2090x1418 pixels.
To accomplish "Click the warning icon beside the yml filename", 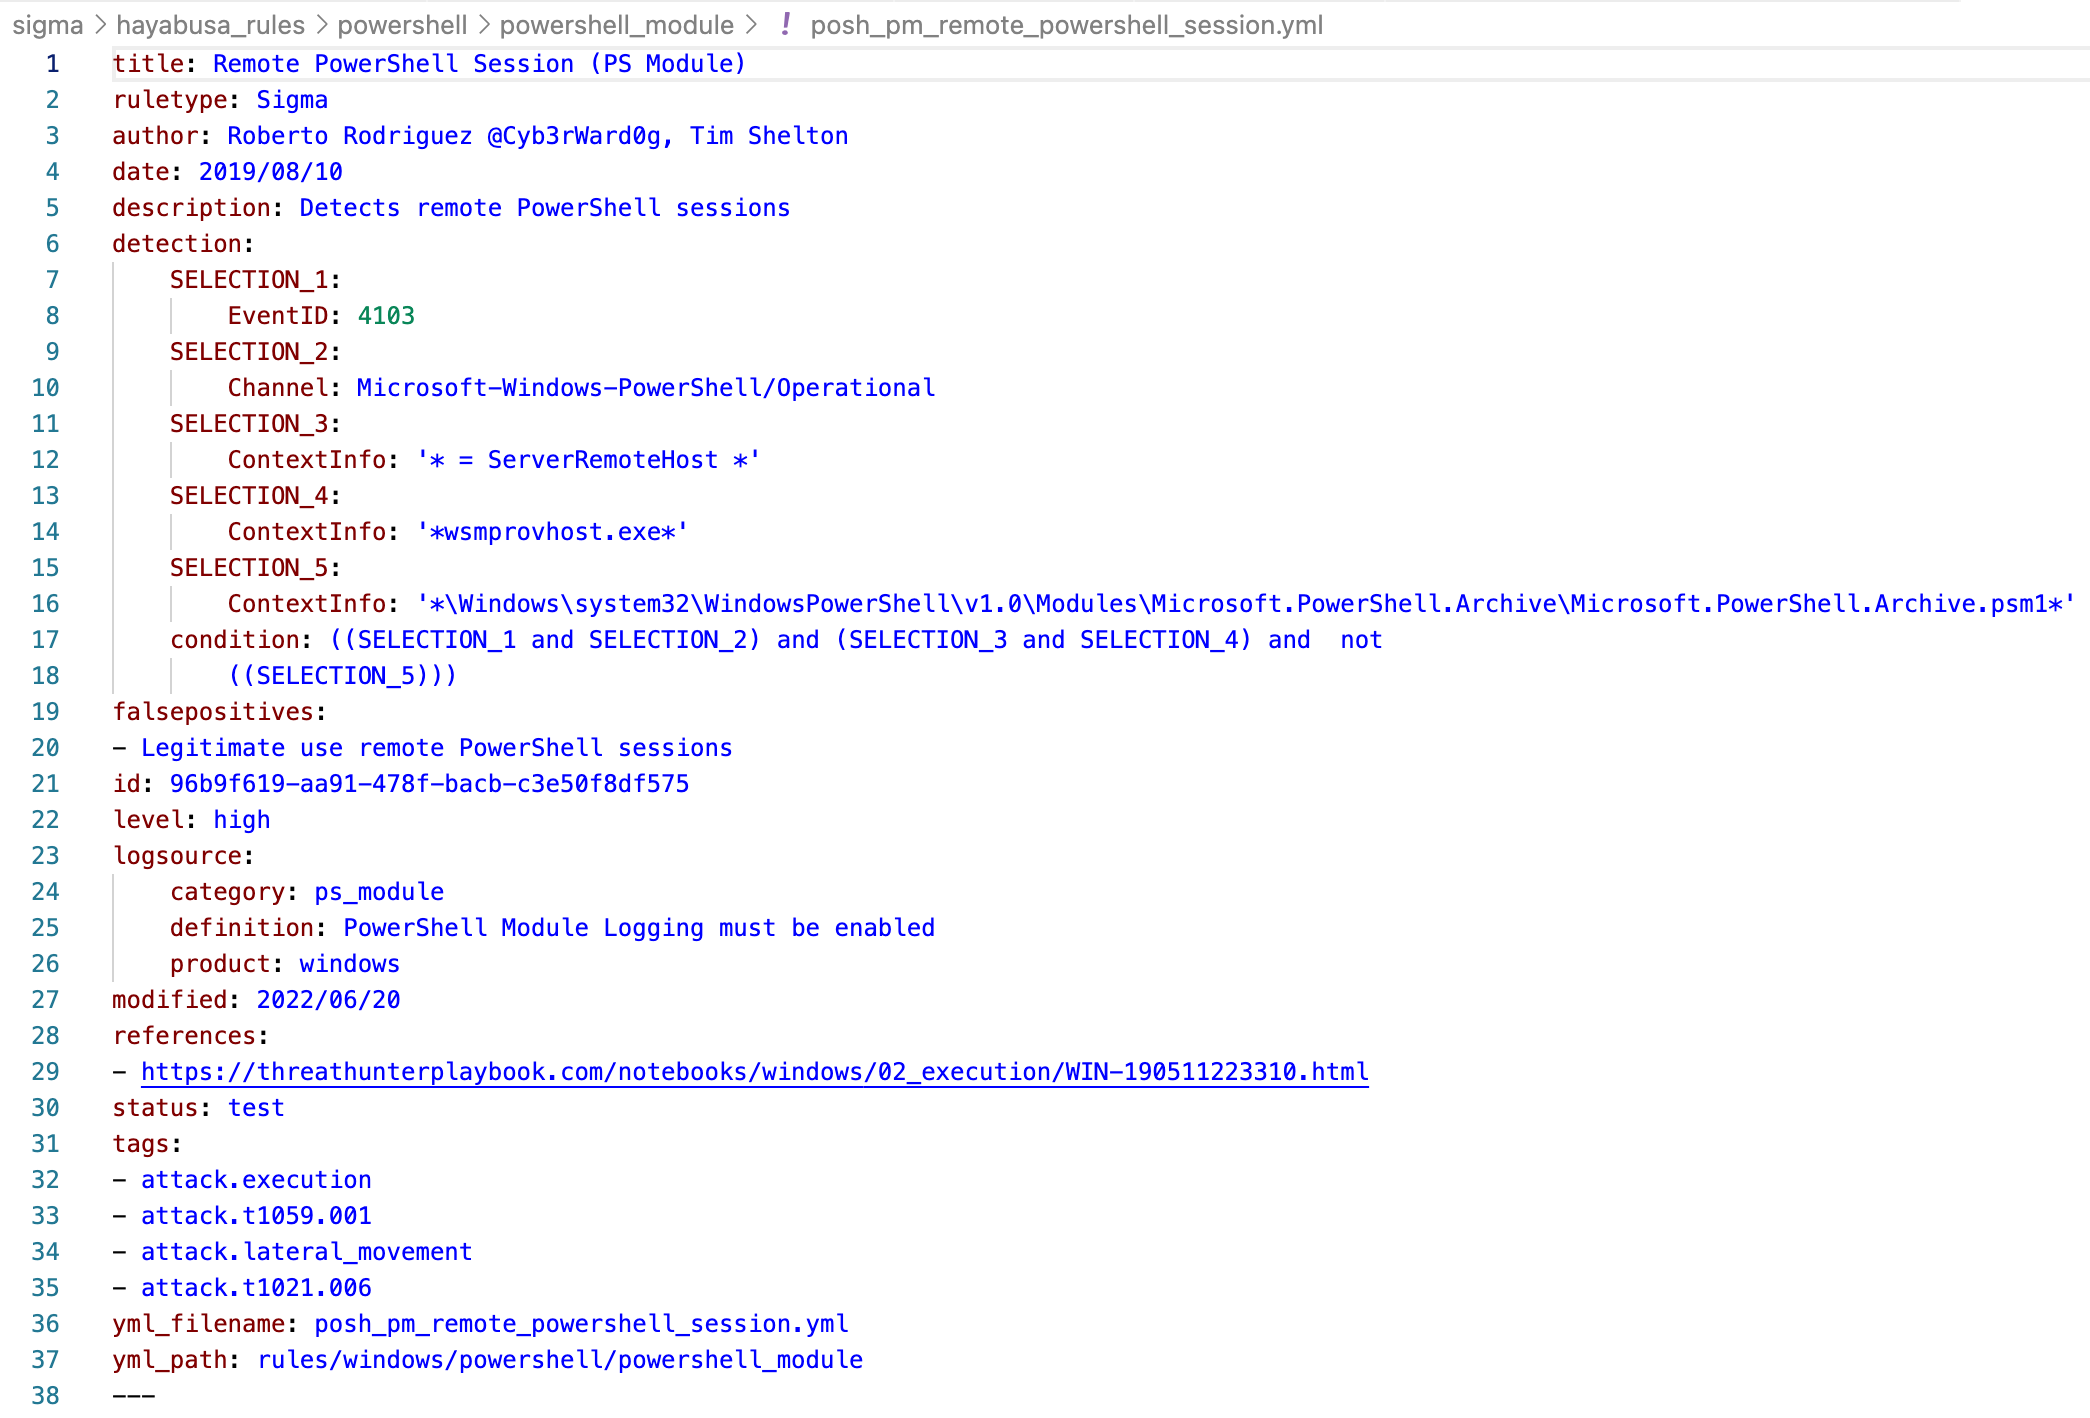I will tap(786, 25).
